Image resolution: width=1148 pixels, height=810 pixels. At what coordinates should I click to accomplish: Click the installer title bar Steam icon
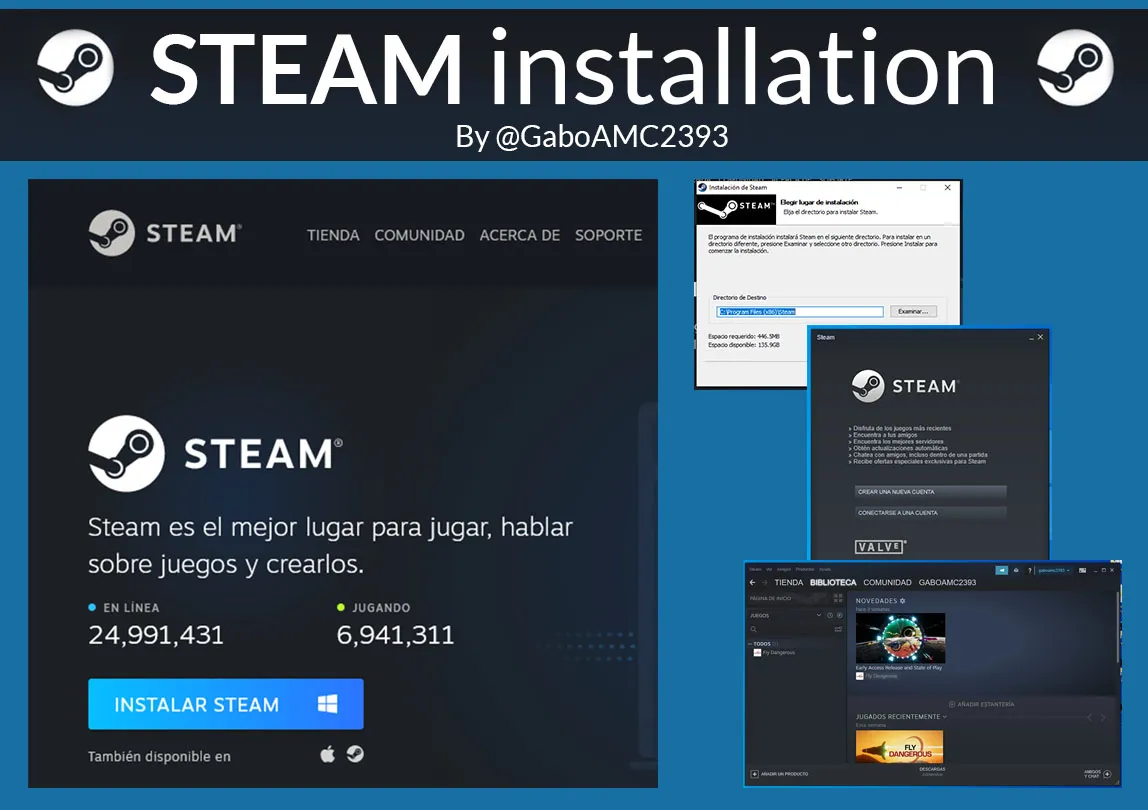(x=703, y=187)
